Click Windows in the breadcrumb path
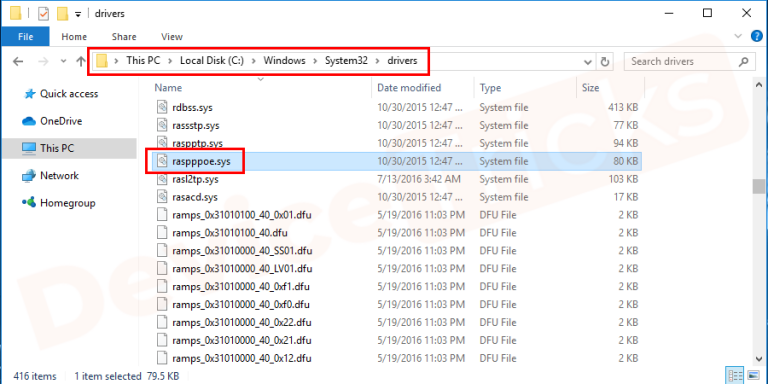768x384 pixels. coord(284,61)
